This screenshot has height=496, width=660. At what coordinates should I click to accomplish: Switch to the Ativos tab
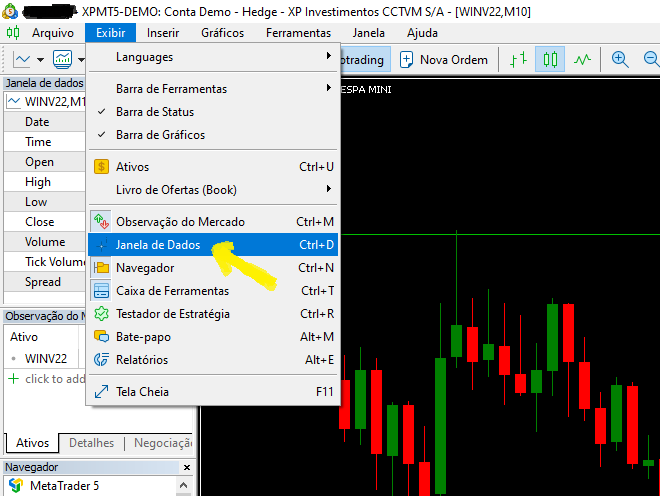point(32,443)
